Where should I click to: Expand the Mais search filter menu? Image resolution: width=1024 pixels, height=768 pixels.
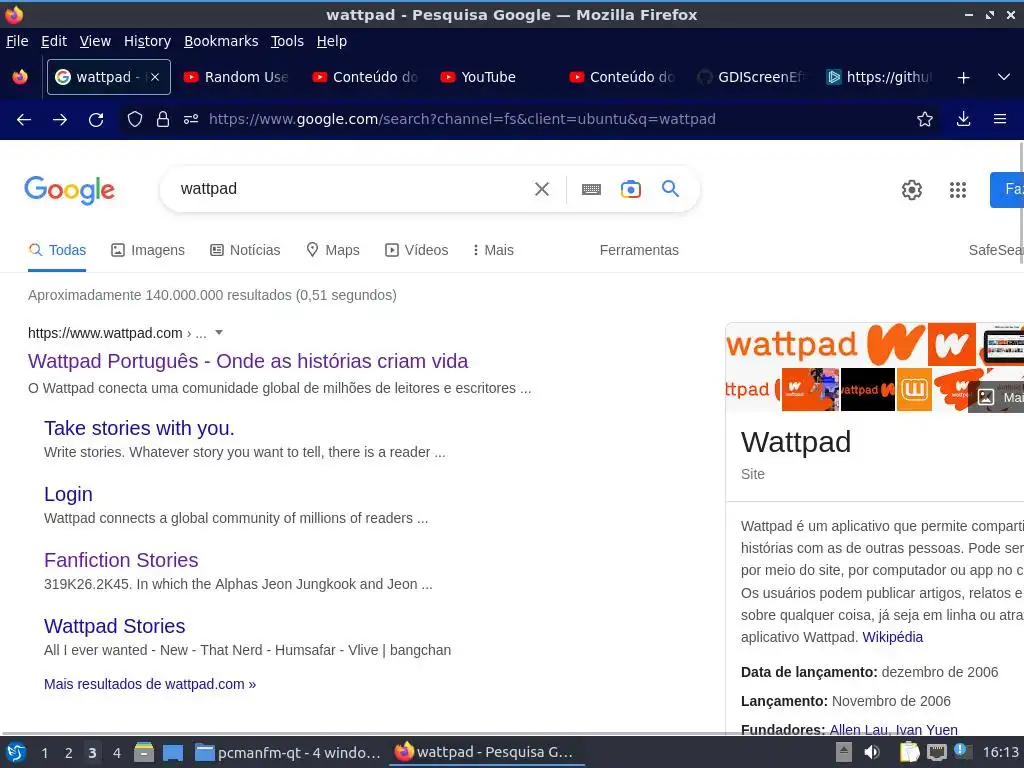pos(494,250)
